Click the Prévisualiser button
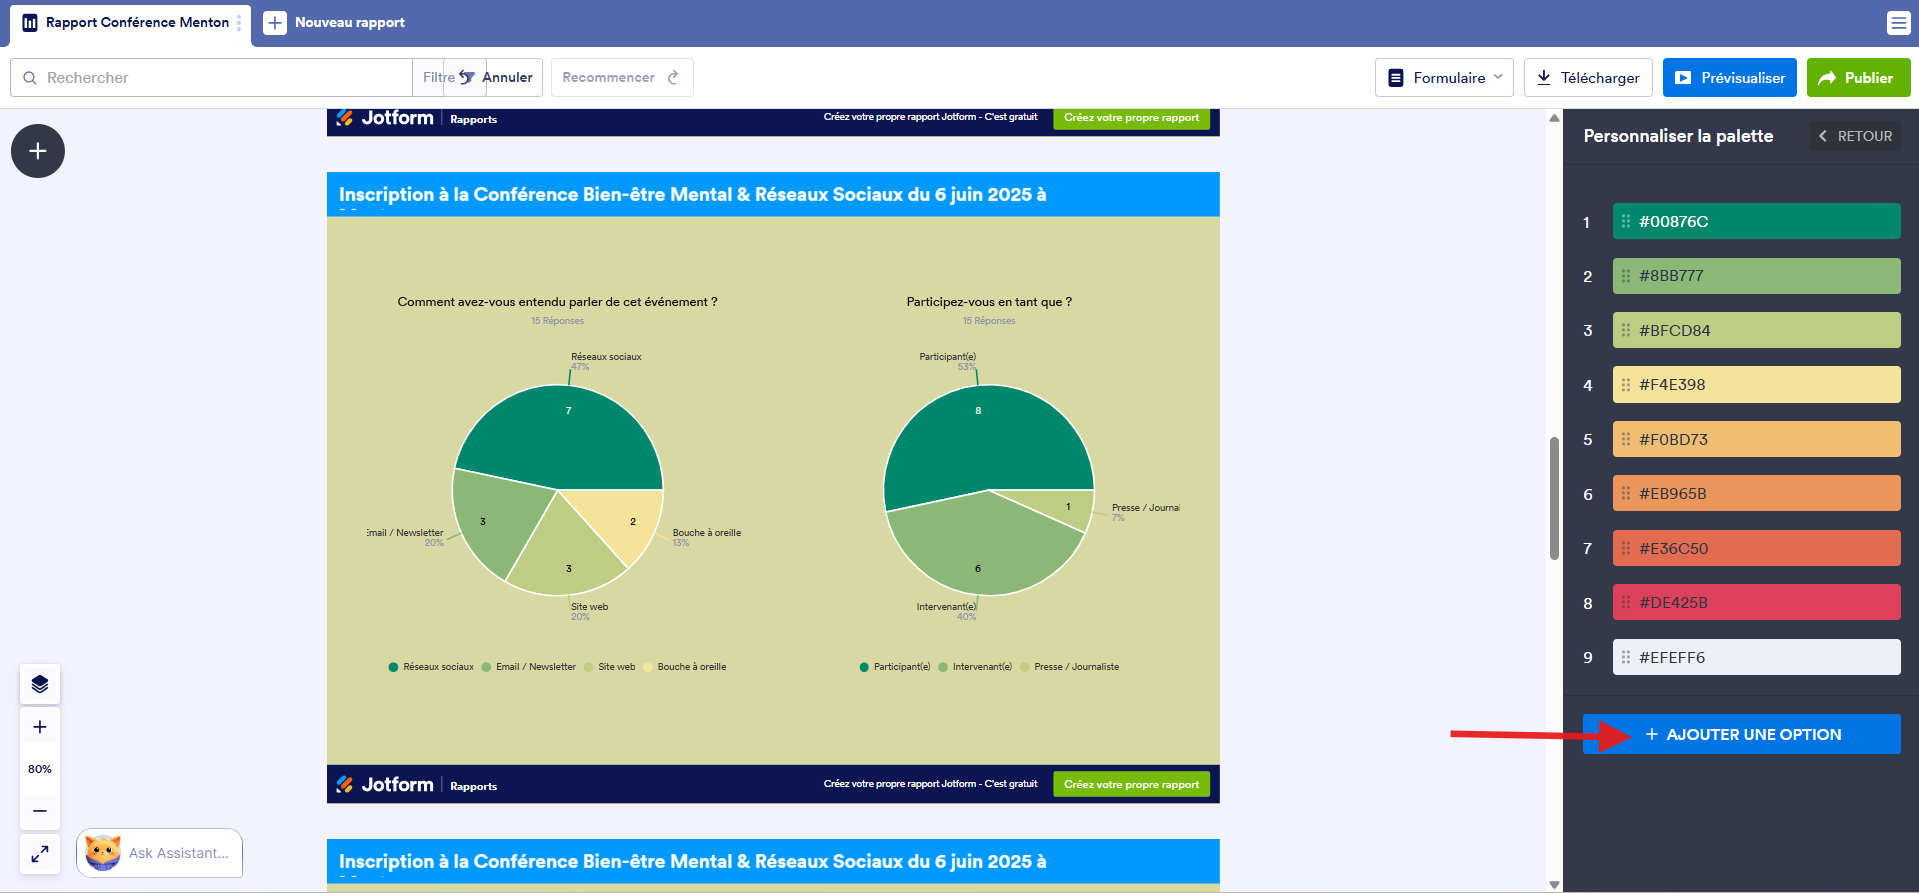The image size is (1919, 893). (x=1729, y=78)
